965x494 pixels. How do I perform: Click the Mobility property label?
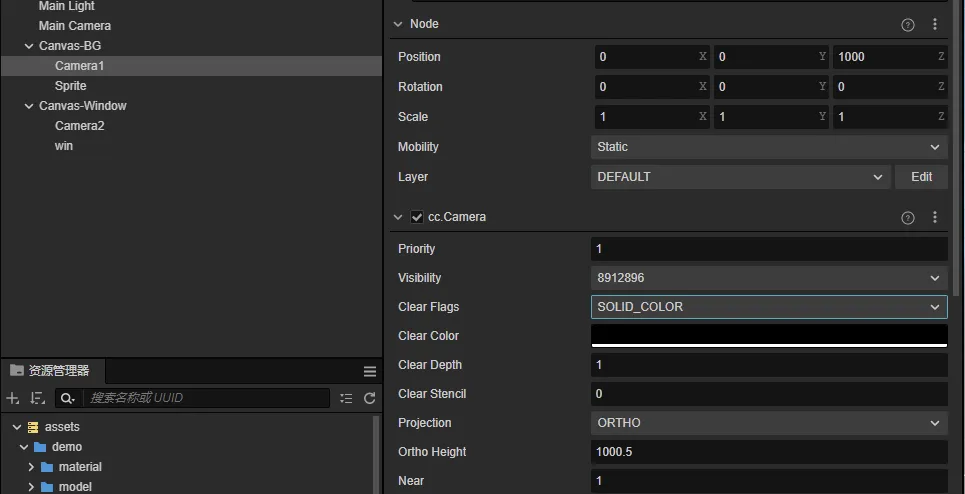click(418, 147)
